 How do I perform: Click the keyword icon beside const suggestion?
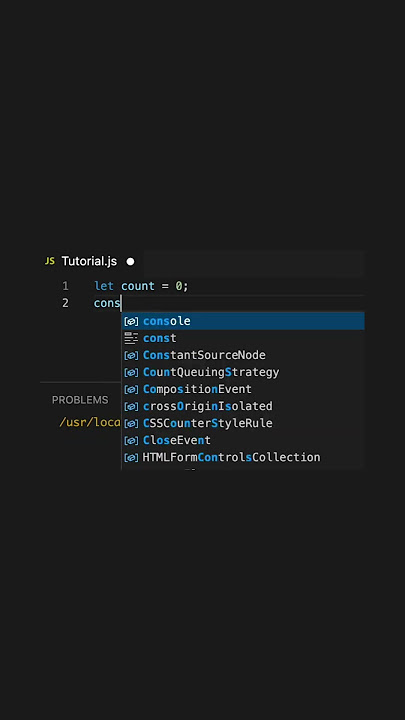pyautogui.click(x=131, y=338)
